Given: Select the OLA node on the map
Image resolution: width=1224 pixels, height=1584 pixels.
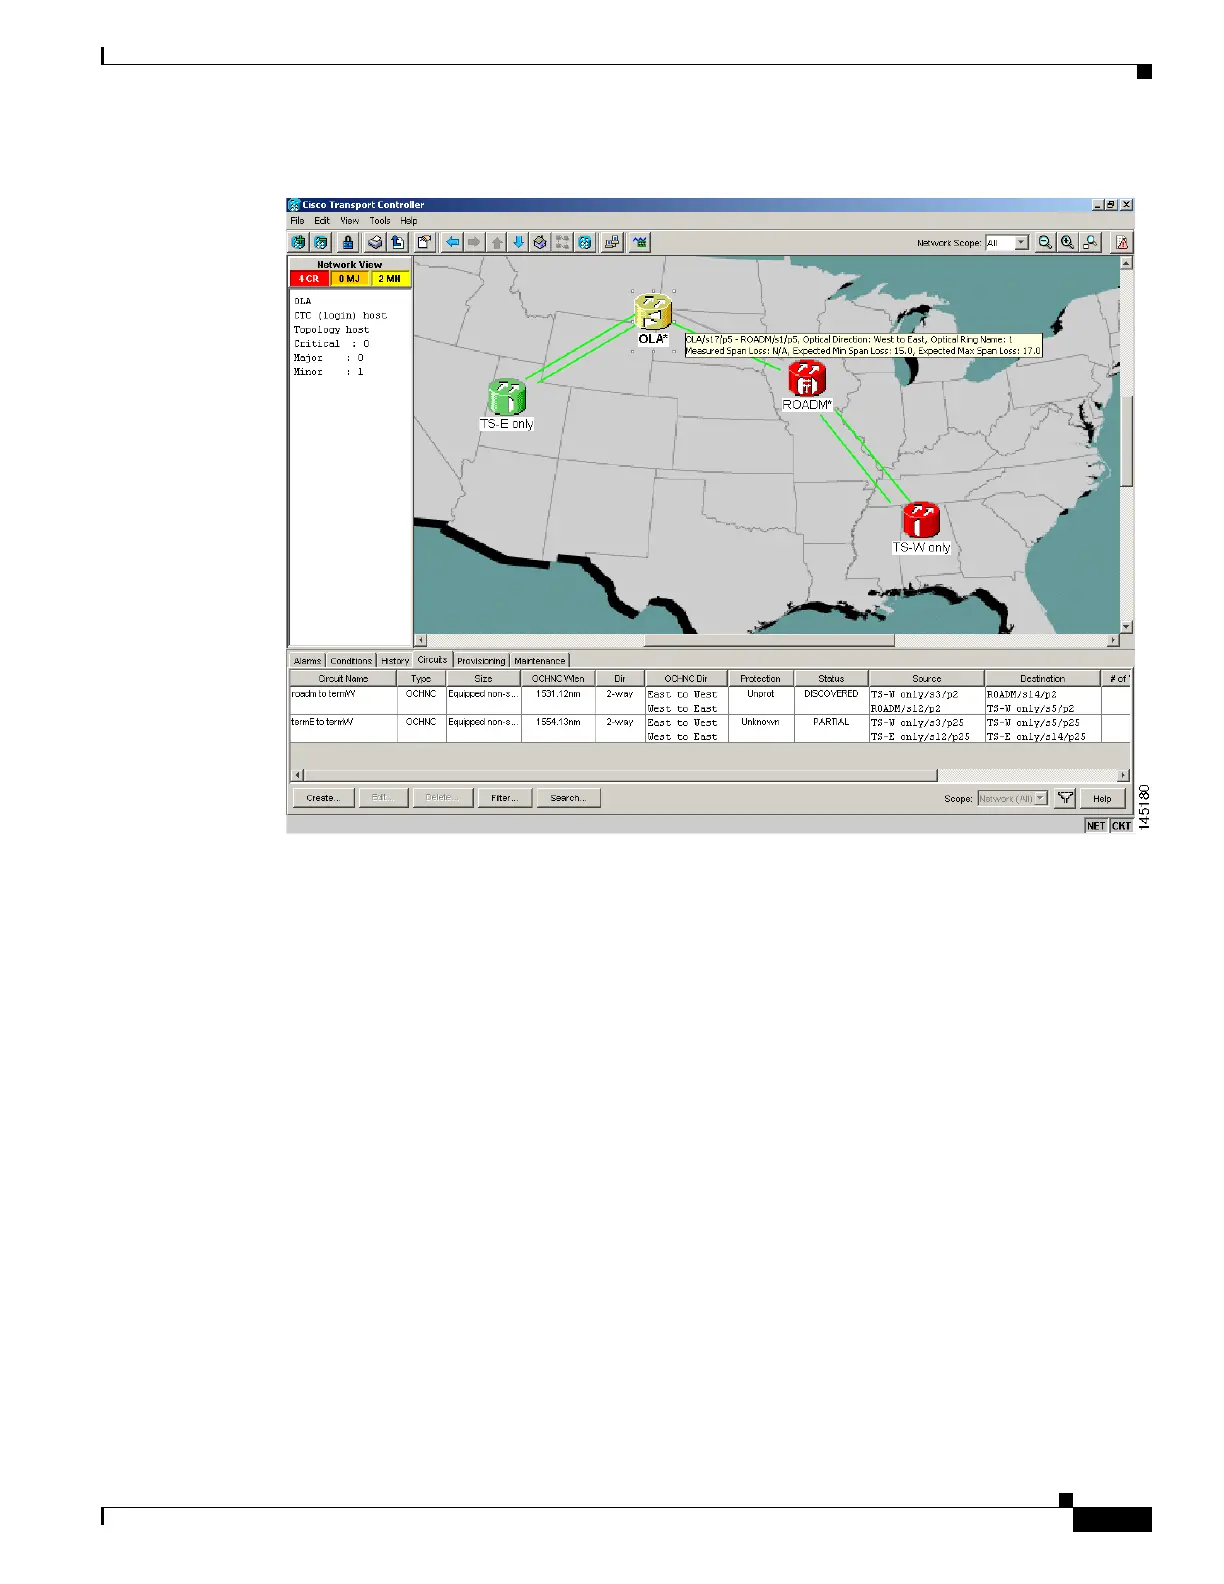Looking at the screenshot, I should (x=652, y=312).
